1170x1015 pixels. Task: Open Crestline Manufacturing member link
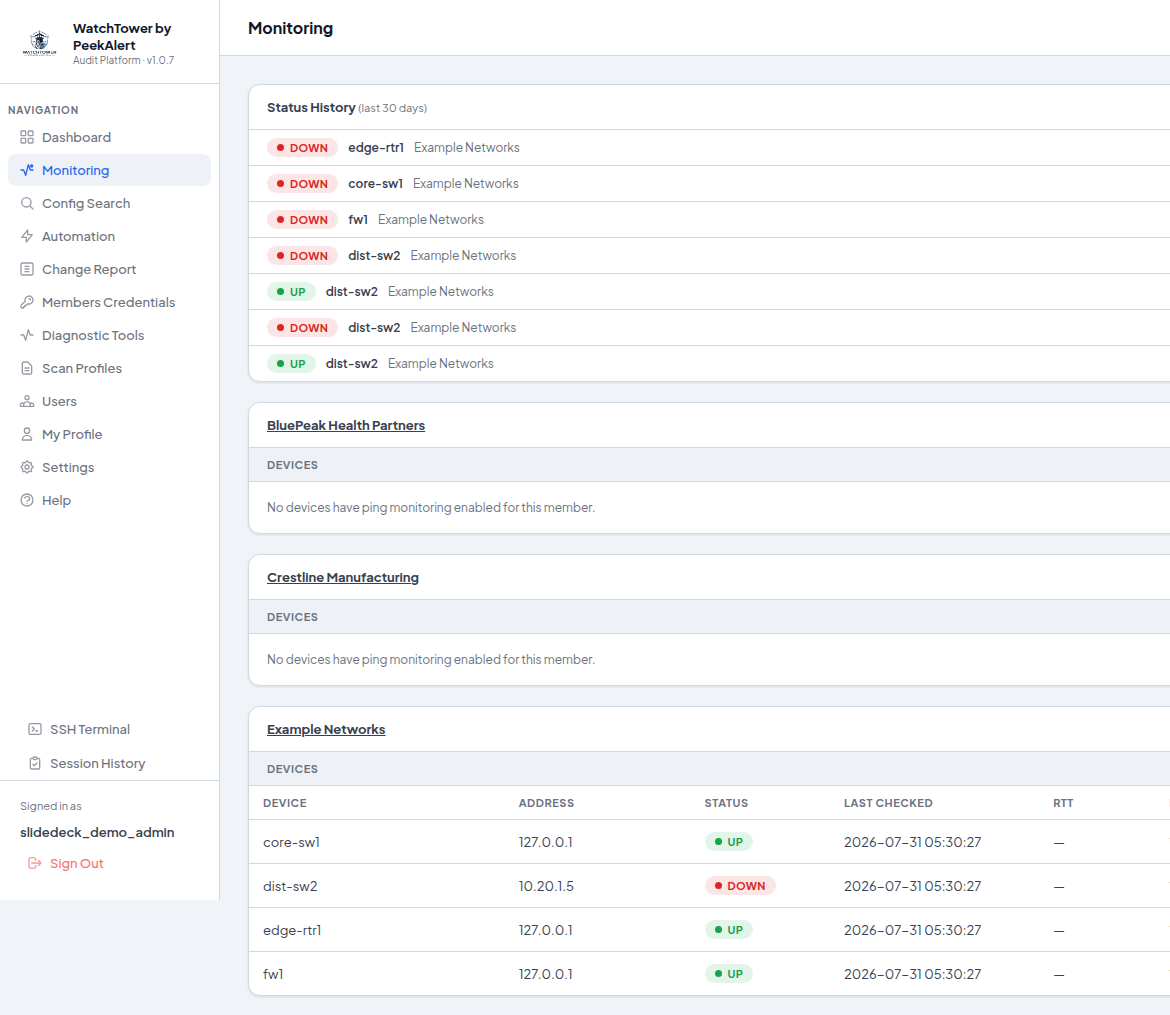point(342,578)
